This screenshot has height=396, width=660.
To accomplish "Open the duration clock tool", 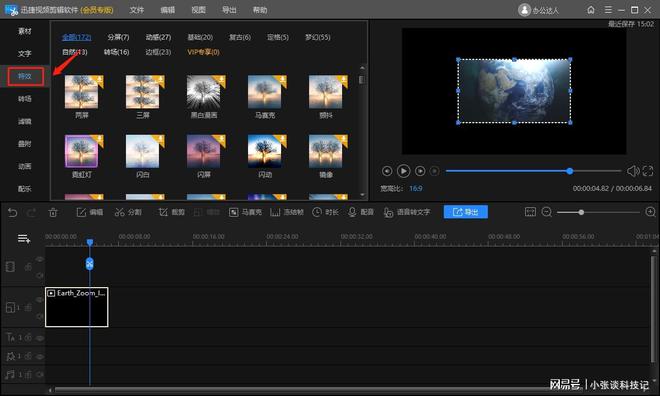I will 325,212.
